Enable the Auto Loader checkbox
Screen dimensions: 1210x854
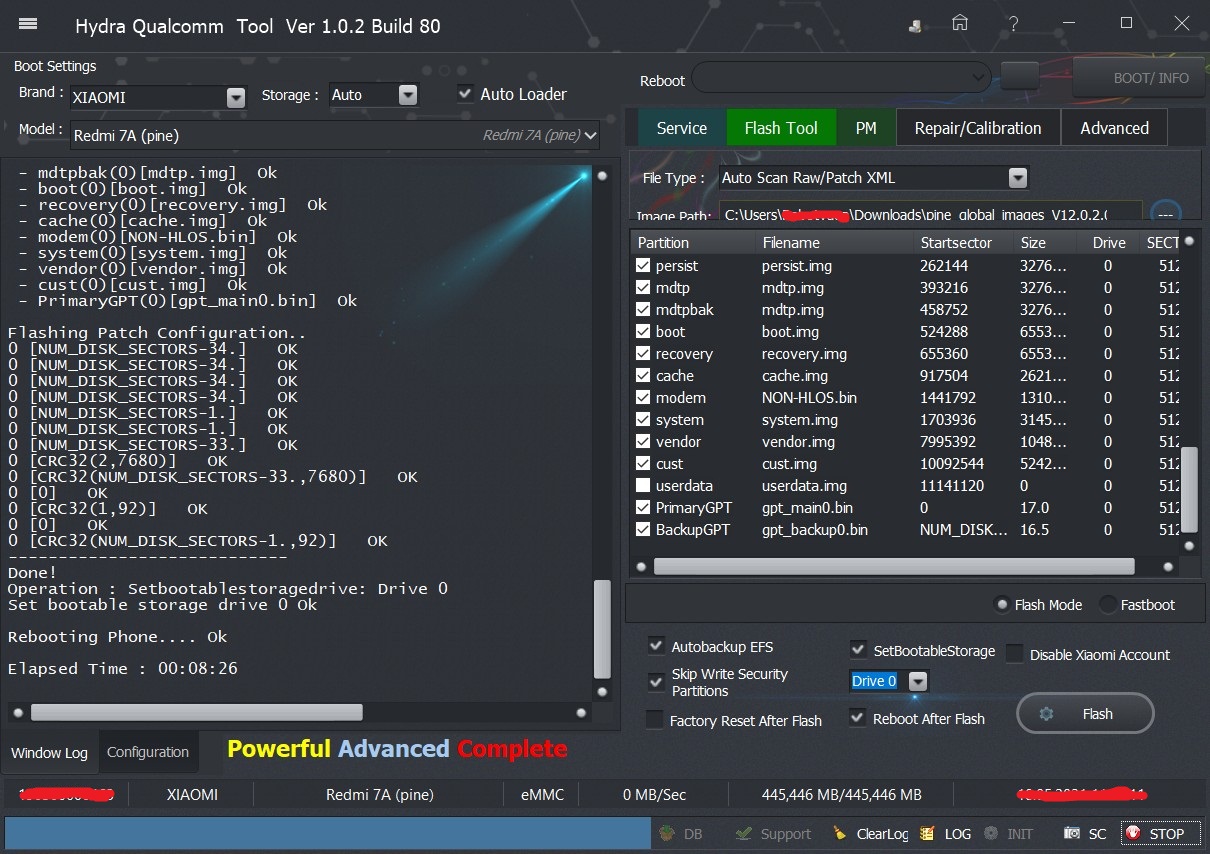[465, 94]
